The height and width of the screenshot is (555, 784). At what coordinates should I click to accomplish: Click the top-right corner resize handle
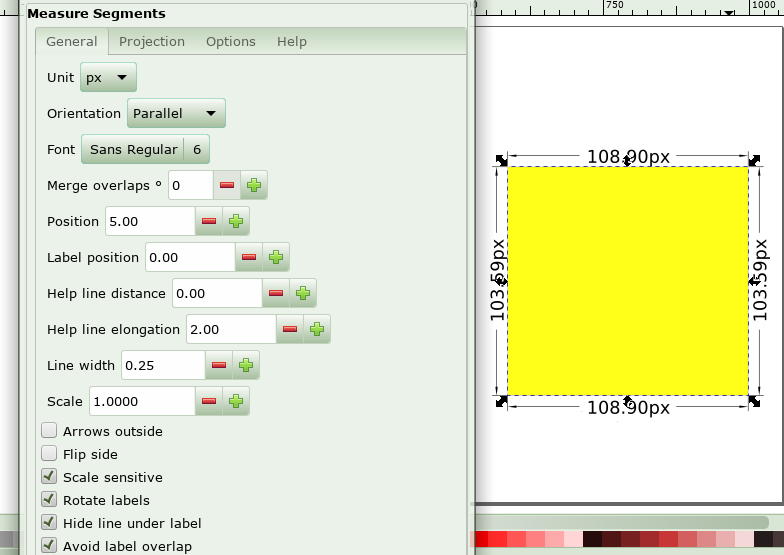(754, 160)
